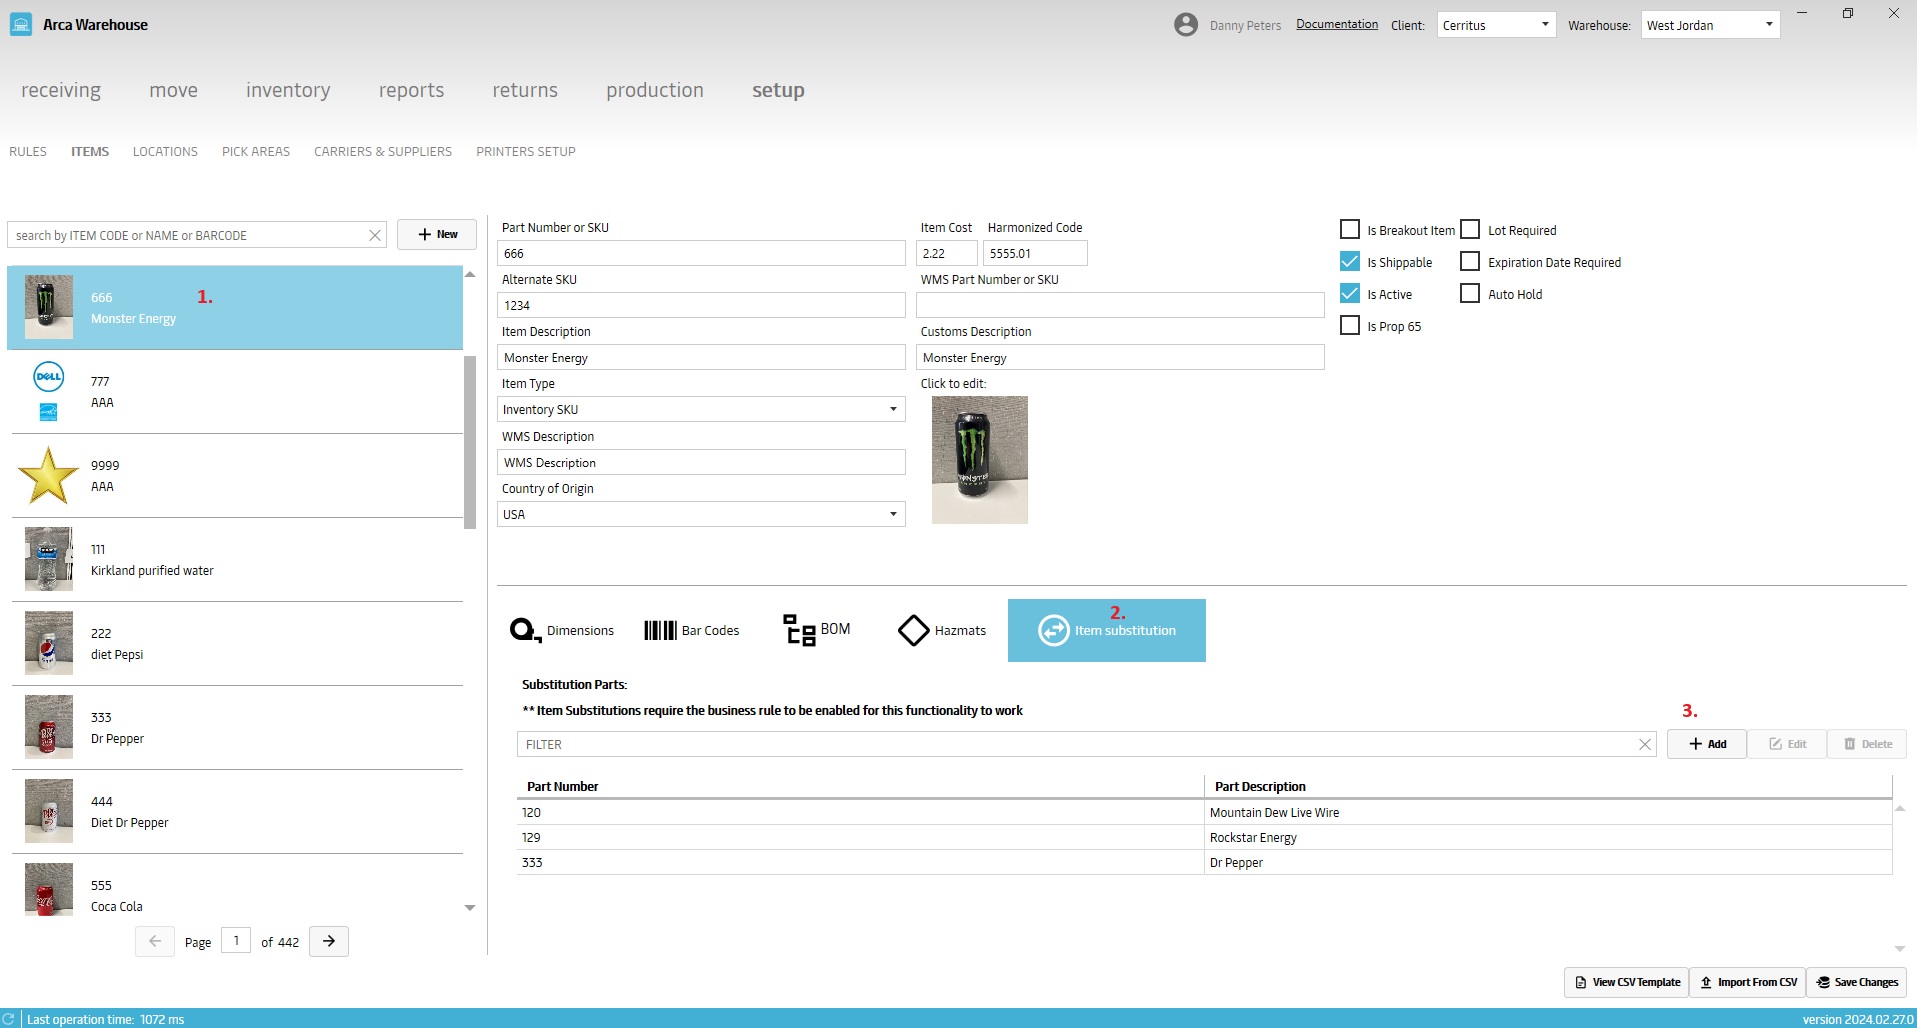This screenshot has width=1917, height=1028.
Task: Click the refresh icon in status bar
Action: coord(9,1019)
